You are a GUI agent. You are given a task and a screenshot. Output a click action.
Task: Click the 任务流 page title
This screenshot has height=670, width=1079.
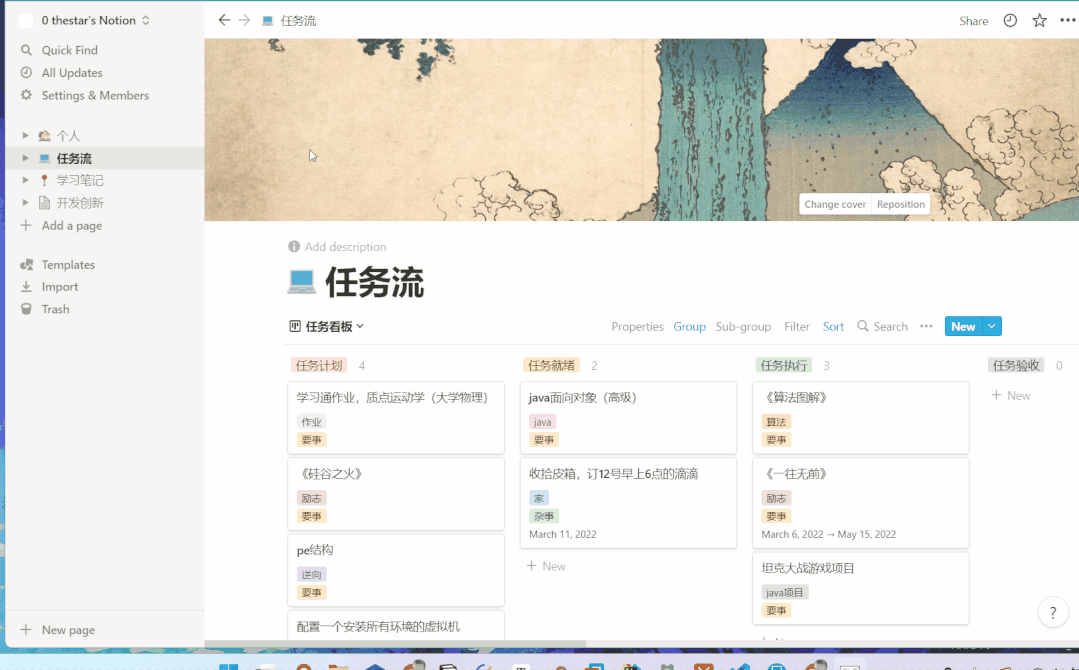point(374,282)
